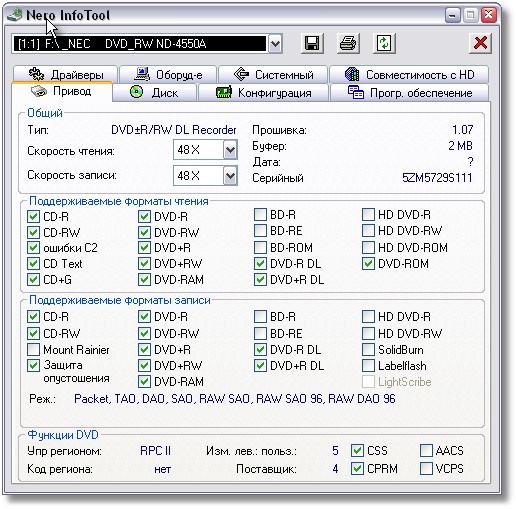The height and width of the screenshot is (509, 516).
Task: Click the windows icon on Прогр. обеспечение tab
Action: point(356,92)
